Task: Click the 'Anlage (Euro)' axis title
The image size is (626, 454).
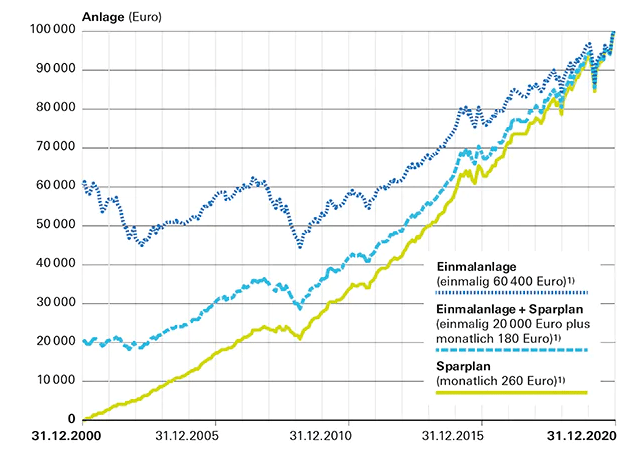Action: pyautogui.click(x=122, y=17)
